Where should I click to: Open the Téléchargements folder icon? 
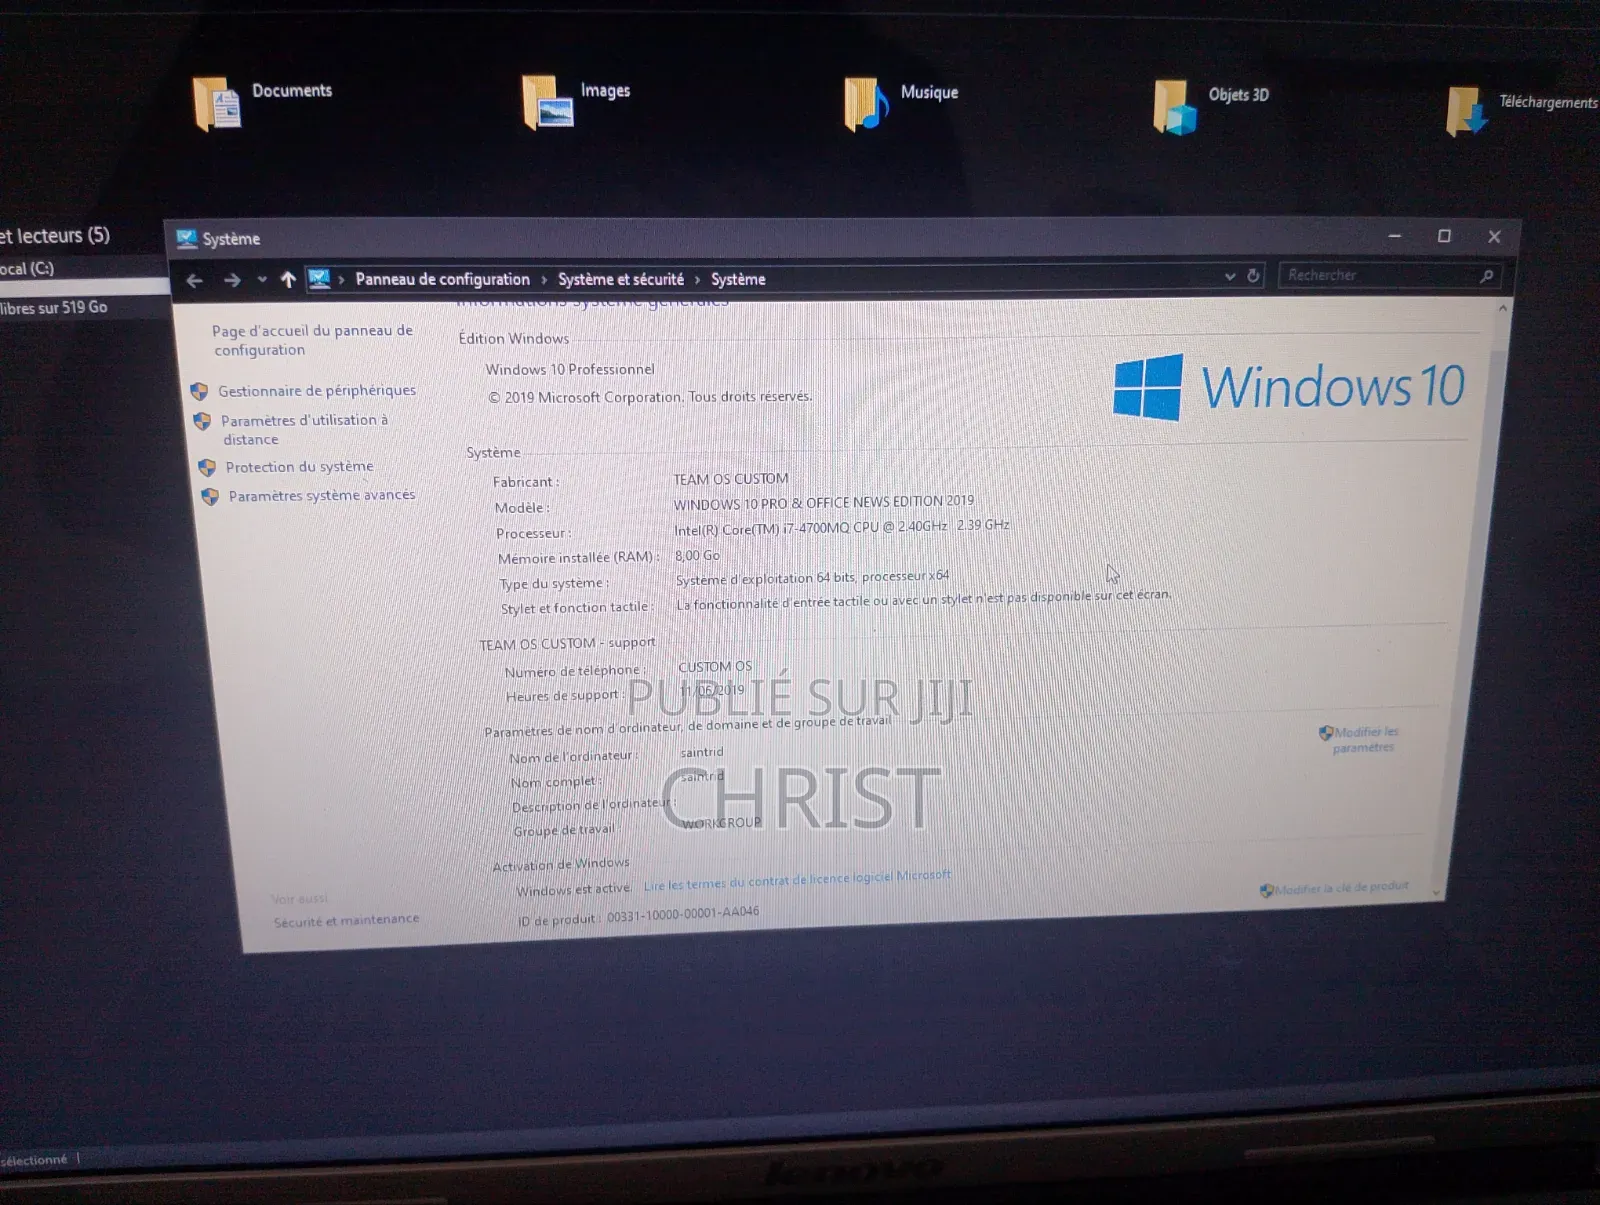click(1467, 111)
